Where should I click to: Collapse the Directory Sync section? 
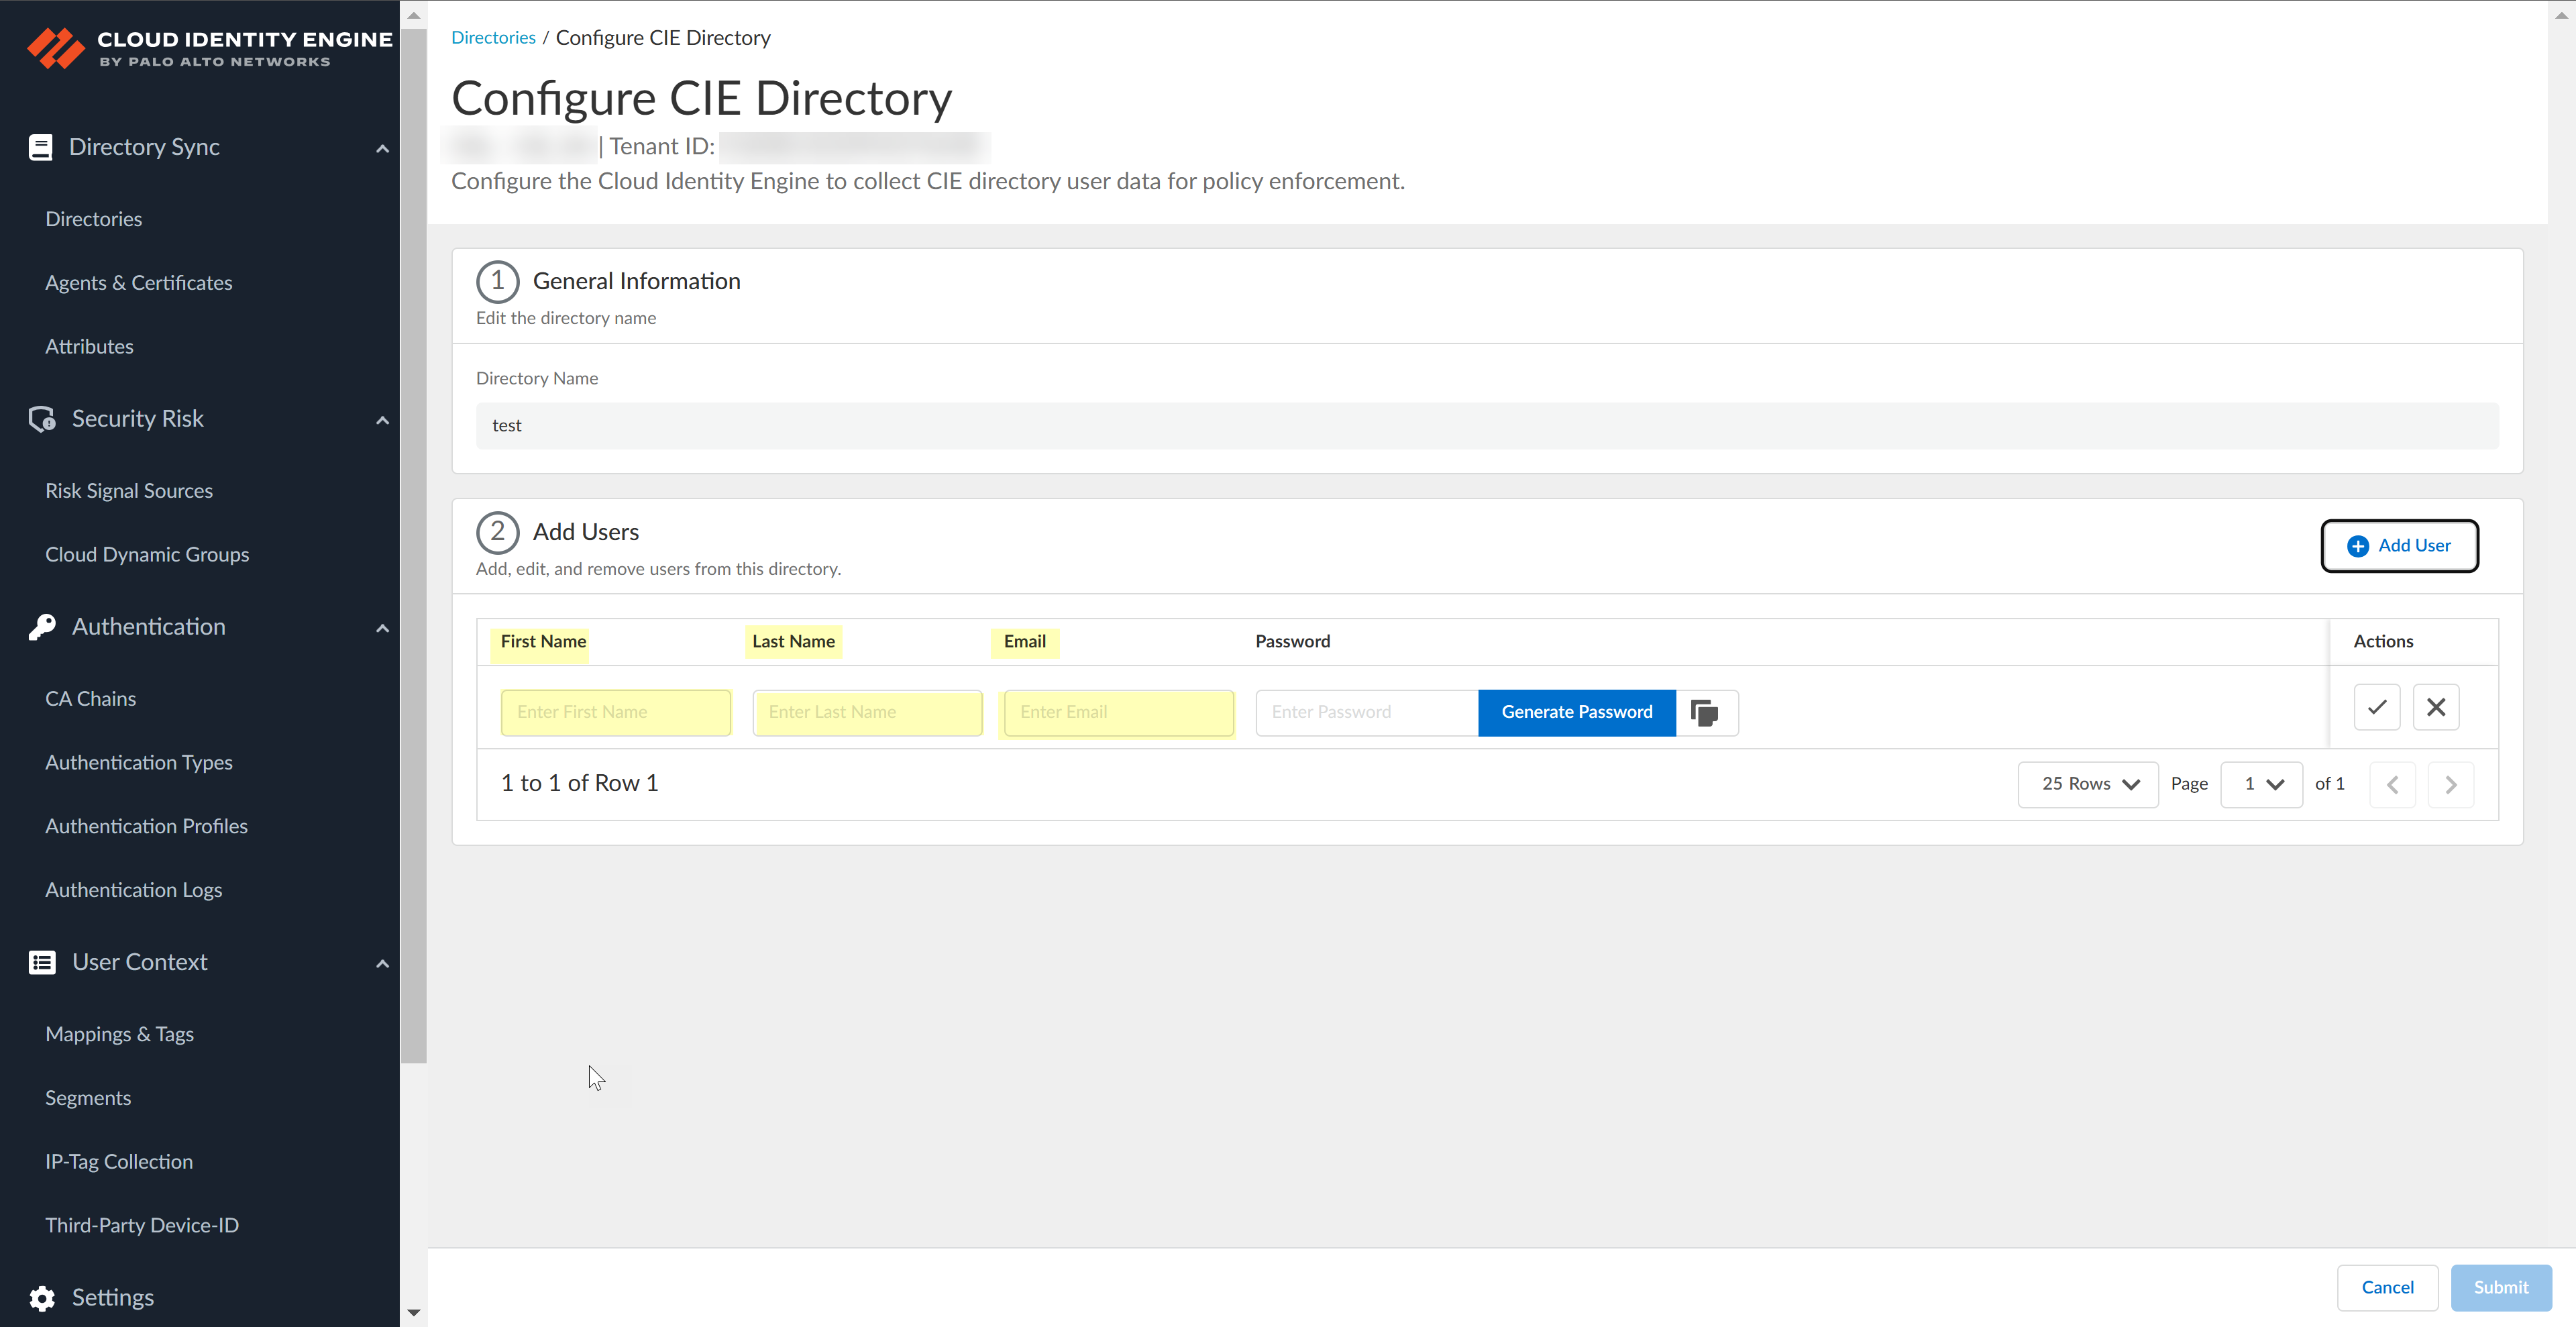(x=382, y=148)
